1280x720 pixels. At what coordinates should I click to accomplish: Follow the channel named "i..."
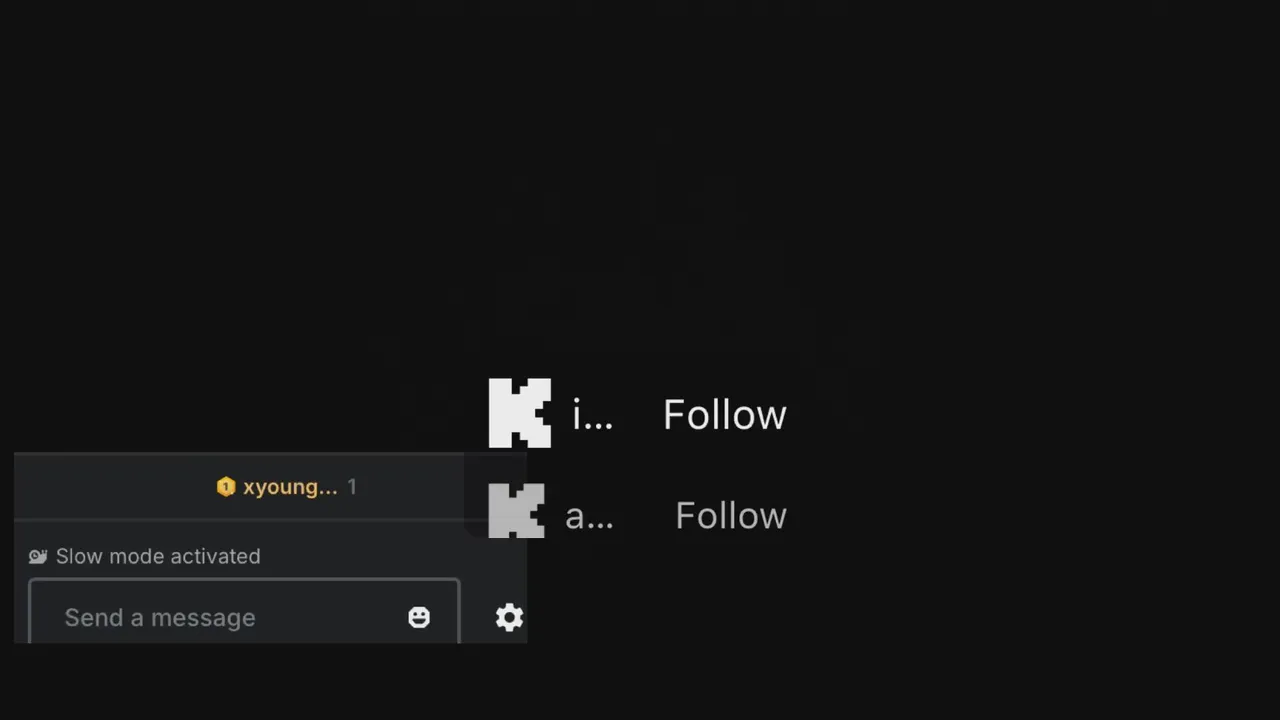click(725, 415)
